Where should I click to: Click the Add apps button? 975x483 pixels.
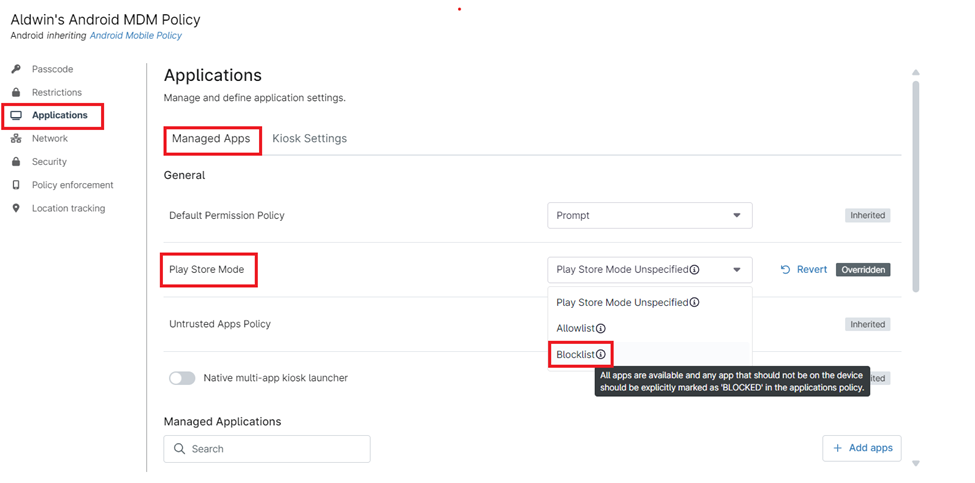[x=862, y=448]
